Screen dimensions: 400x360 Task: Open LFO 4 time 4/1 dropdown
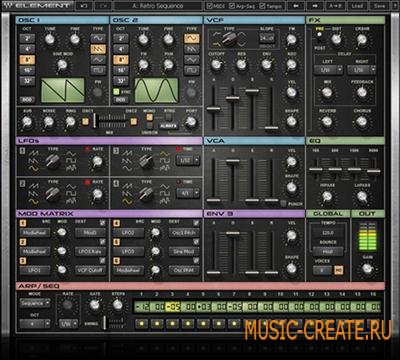pos(188,193)
